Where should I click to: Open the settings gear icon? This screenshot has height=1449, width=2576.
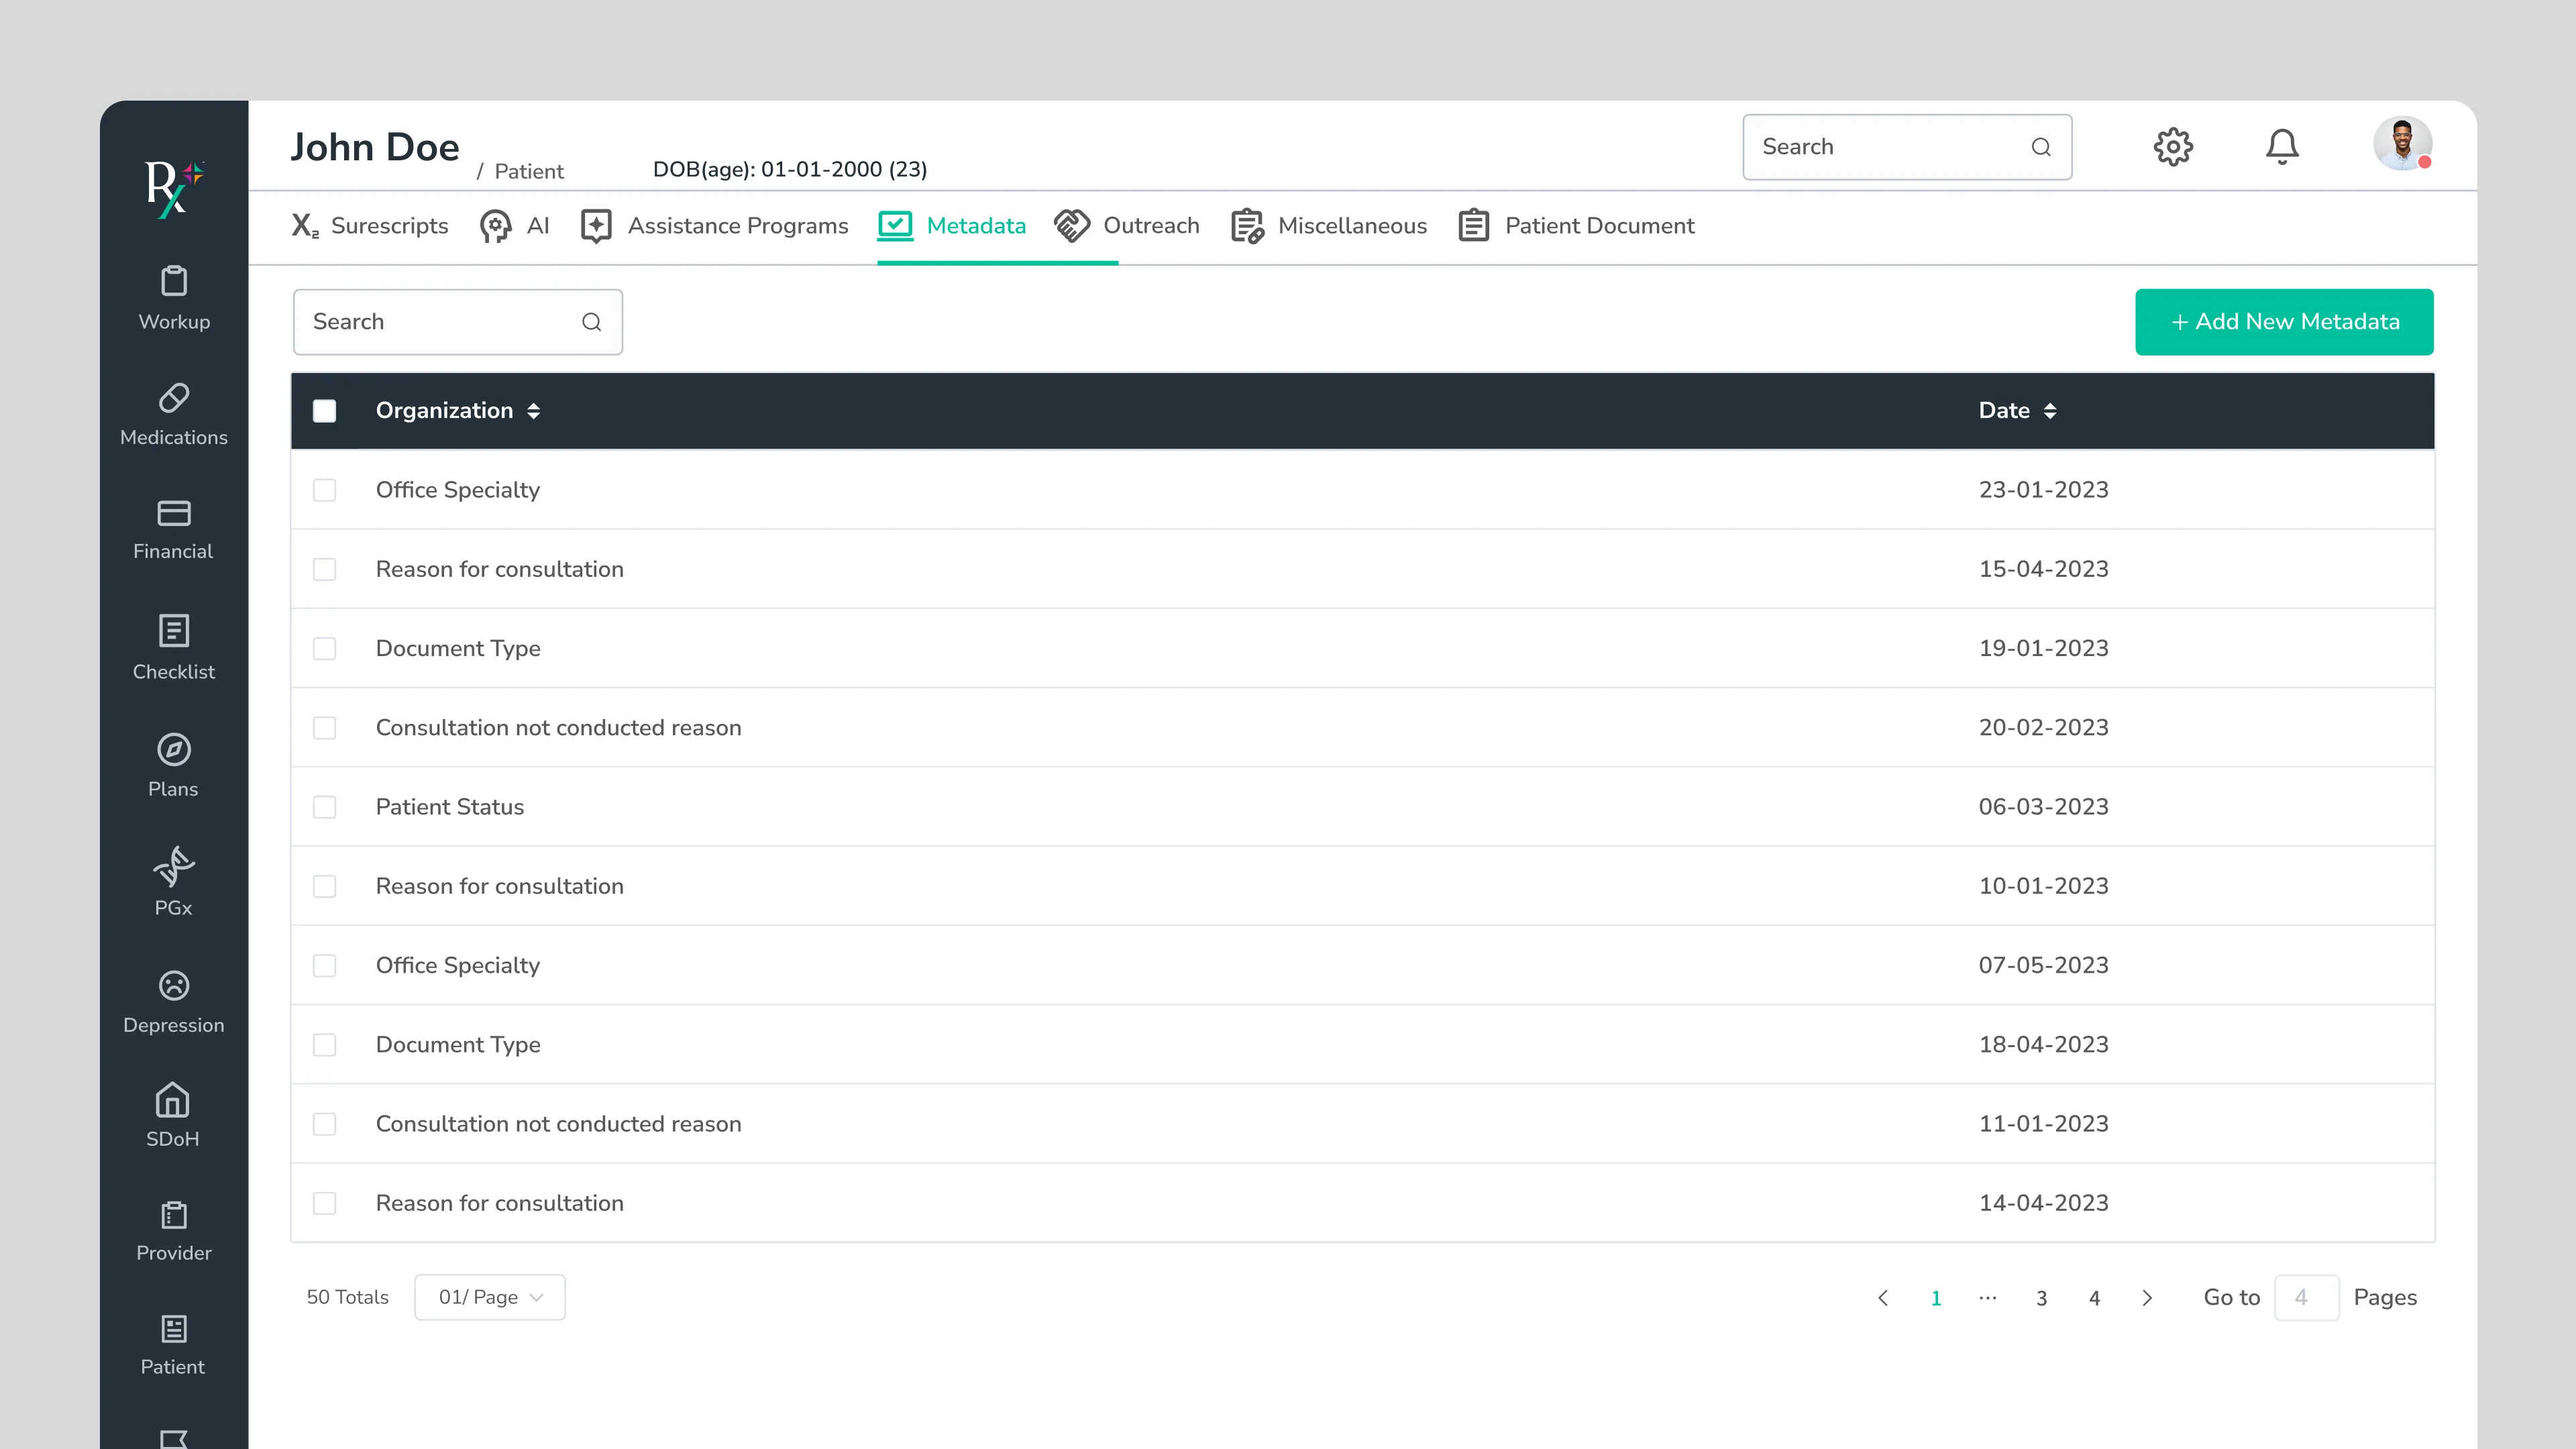point(2172,147)
